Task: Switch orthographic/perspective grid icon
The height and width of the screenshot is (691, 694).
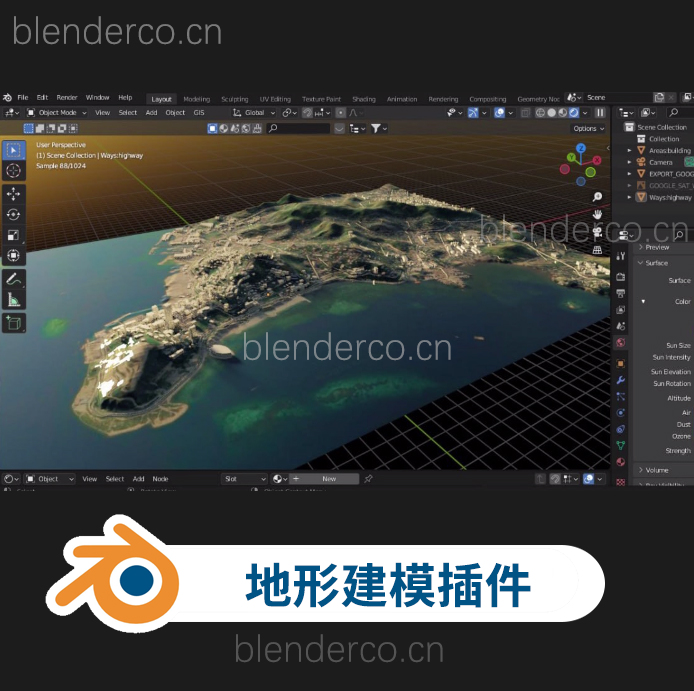Action: (x=598, y=250)
